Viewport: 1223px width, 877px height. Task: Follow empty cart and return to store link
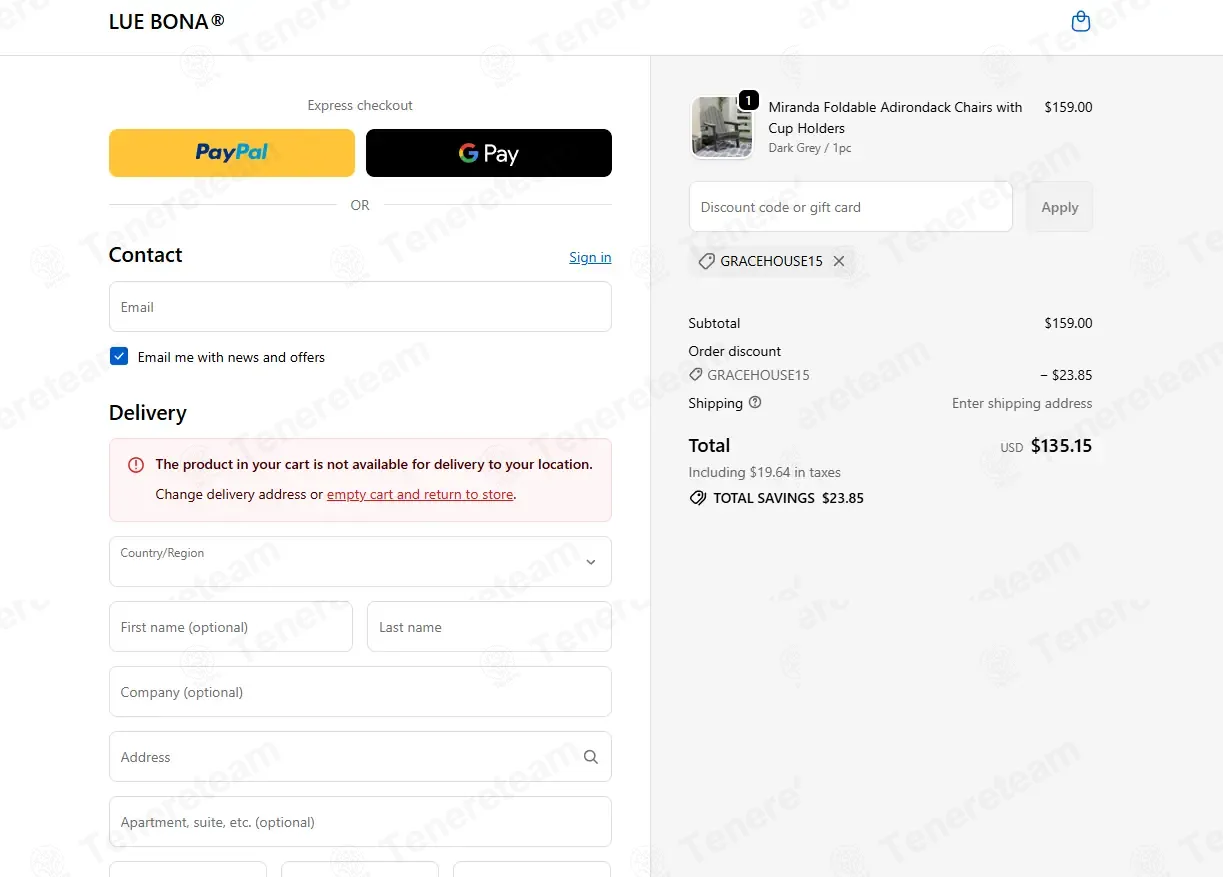420,494
